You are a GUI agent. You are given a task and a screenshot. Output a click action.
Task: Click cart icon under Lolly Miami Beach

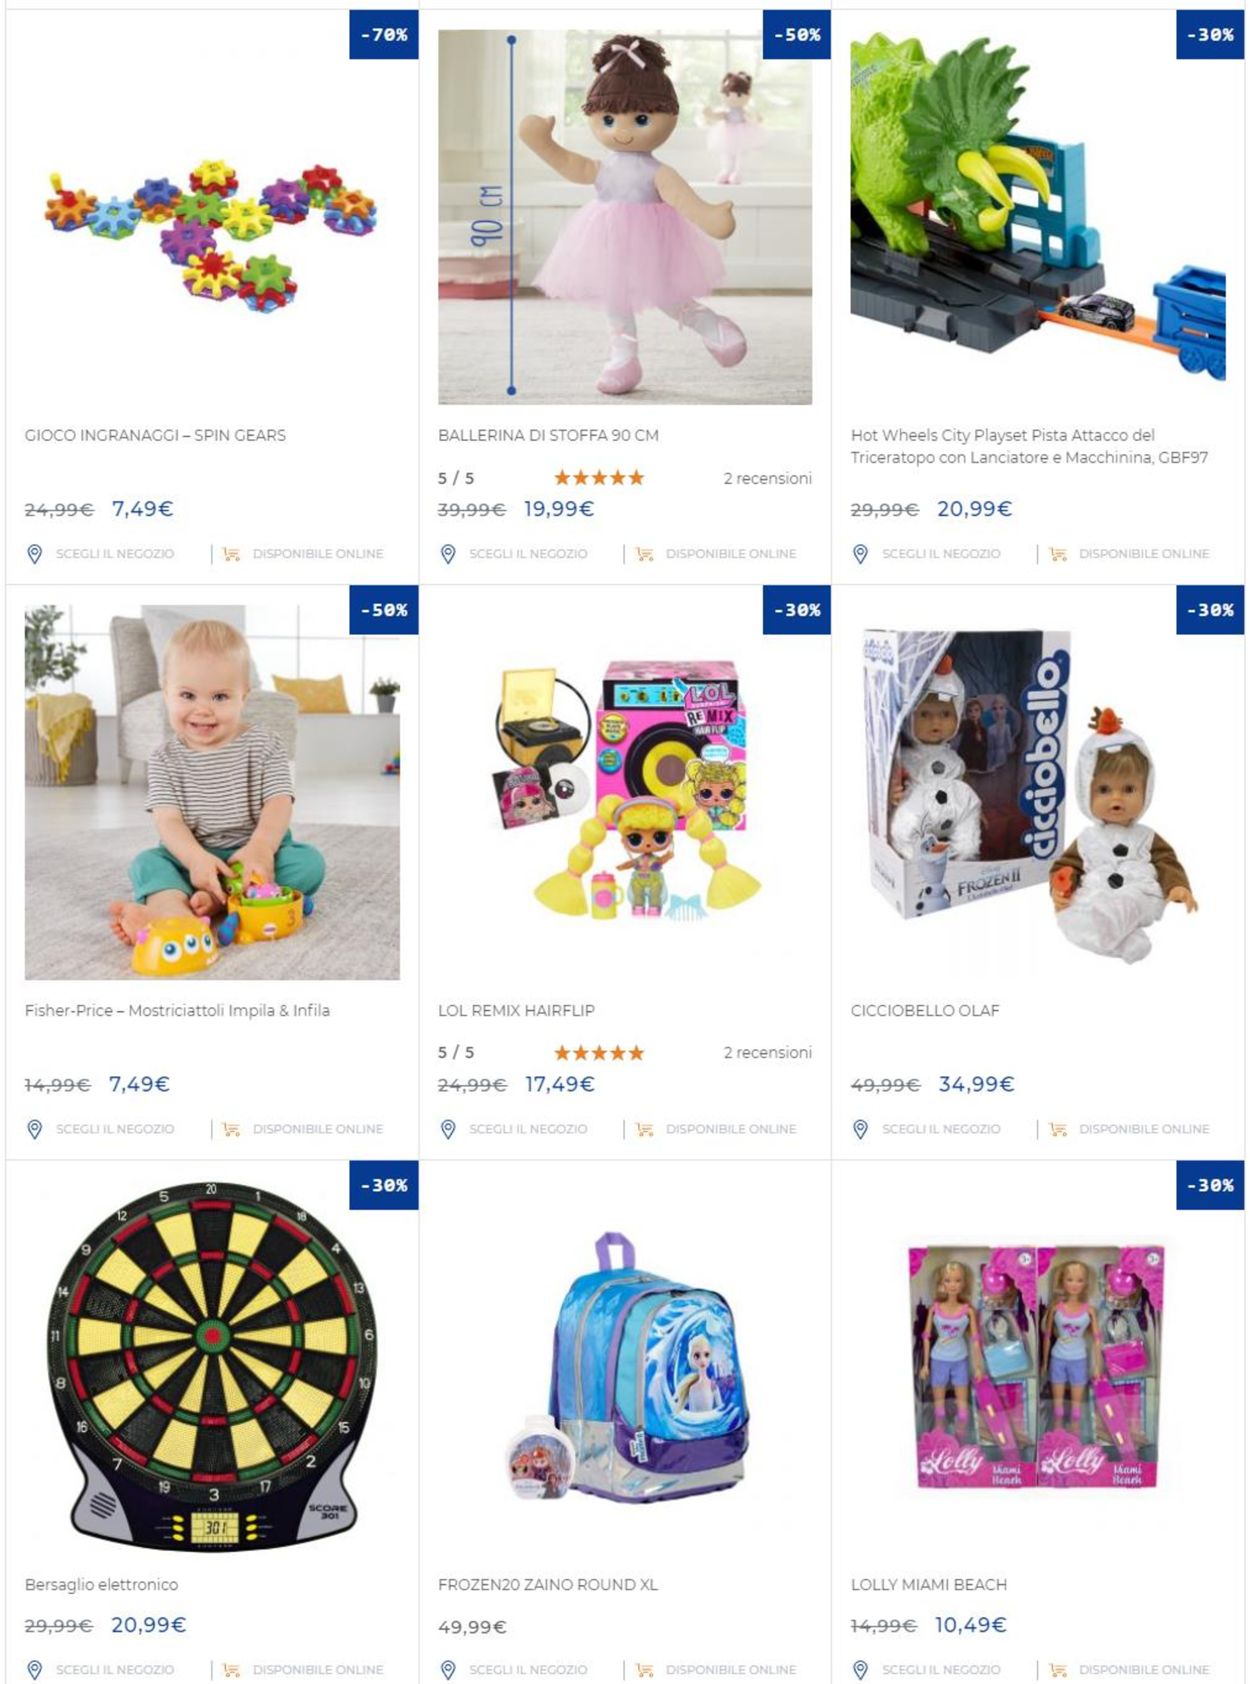pos(1058,1670)
